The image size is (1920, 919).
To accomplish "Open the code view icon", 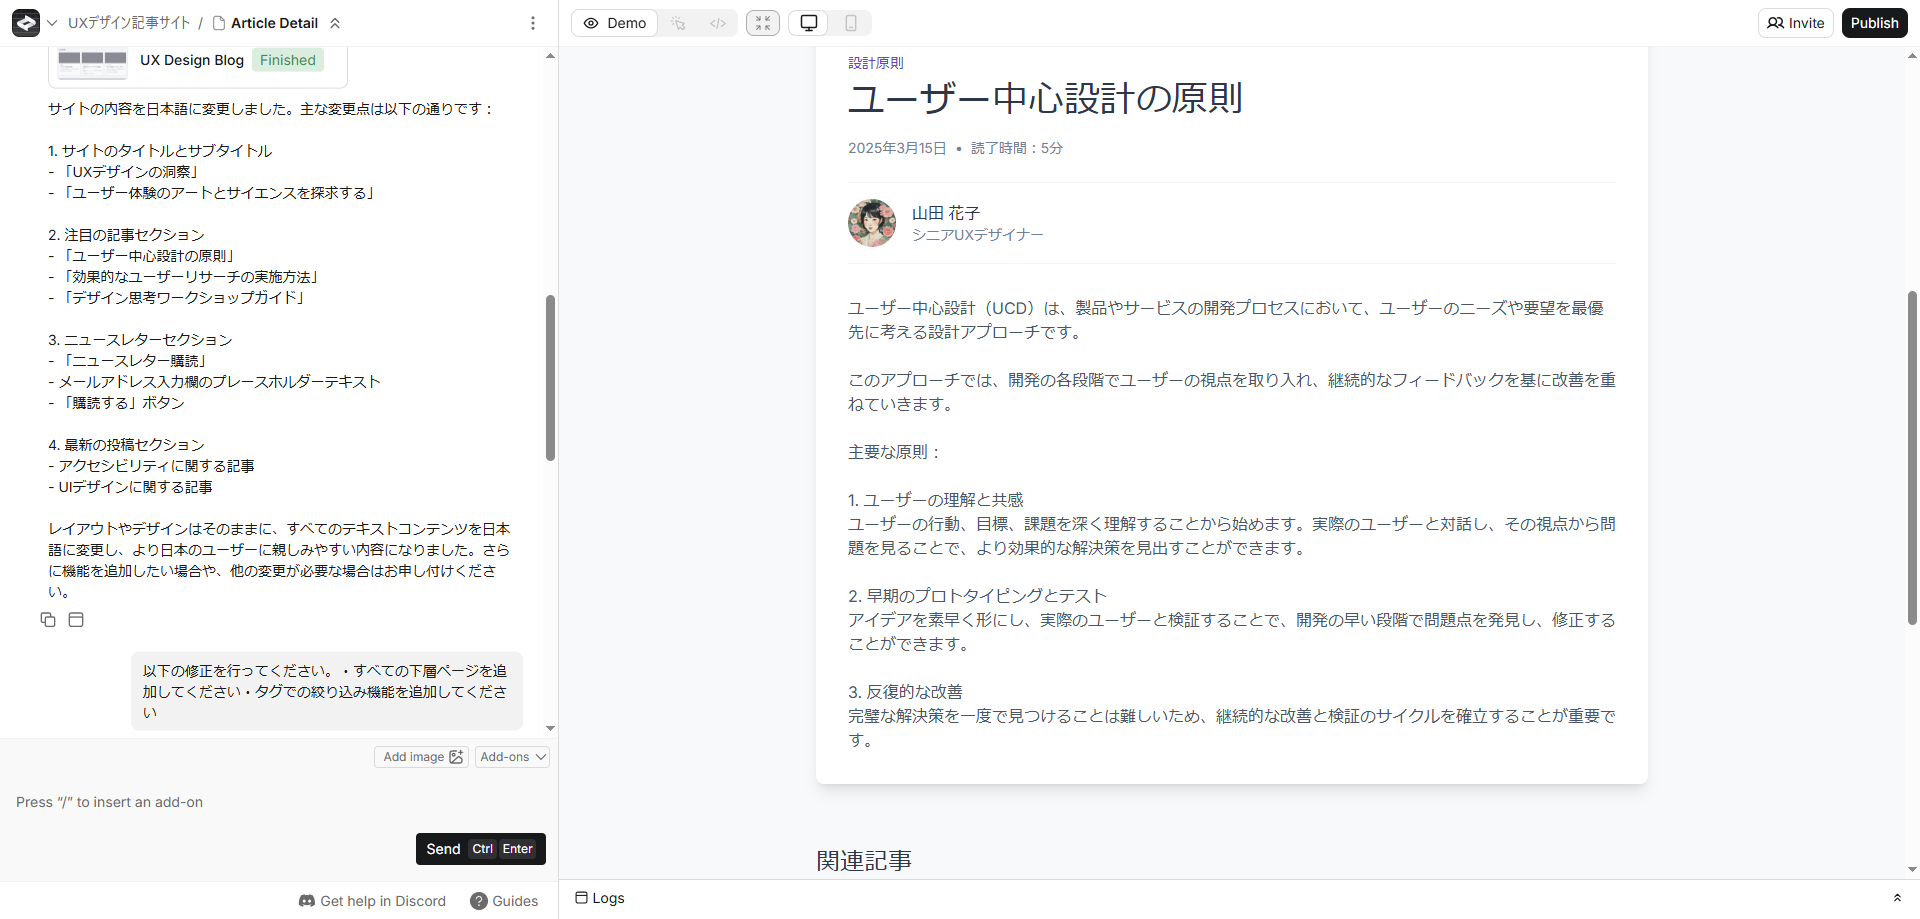I will click(x=717, y=23).
